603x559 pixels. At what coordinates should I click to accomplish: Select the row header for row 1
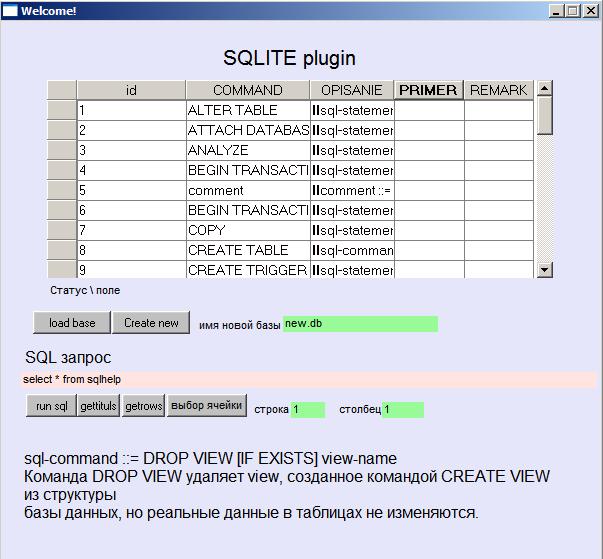(x=62, y=110)
